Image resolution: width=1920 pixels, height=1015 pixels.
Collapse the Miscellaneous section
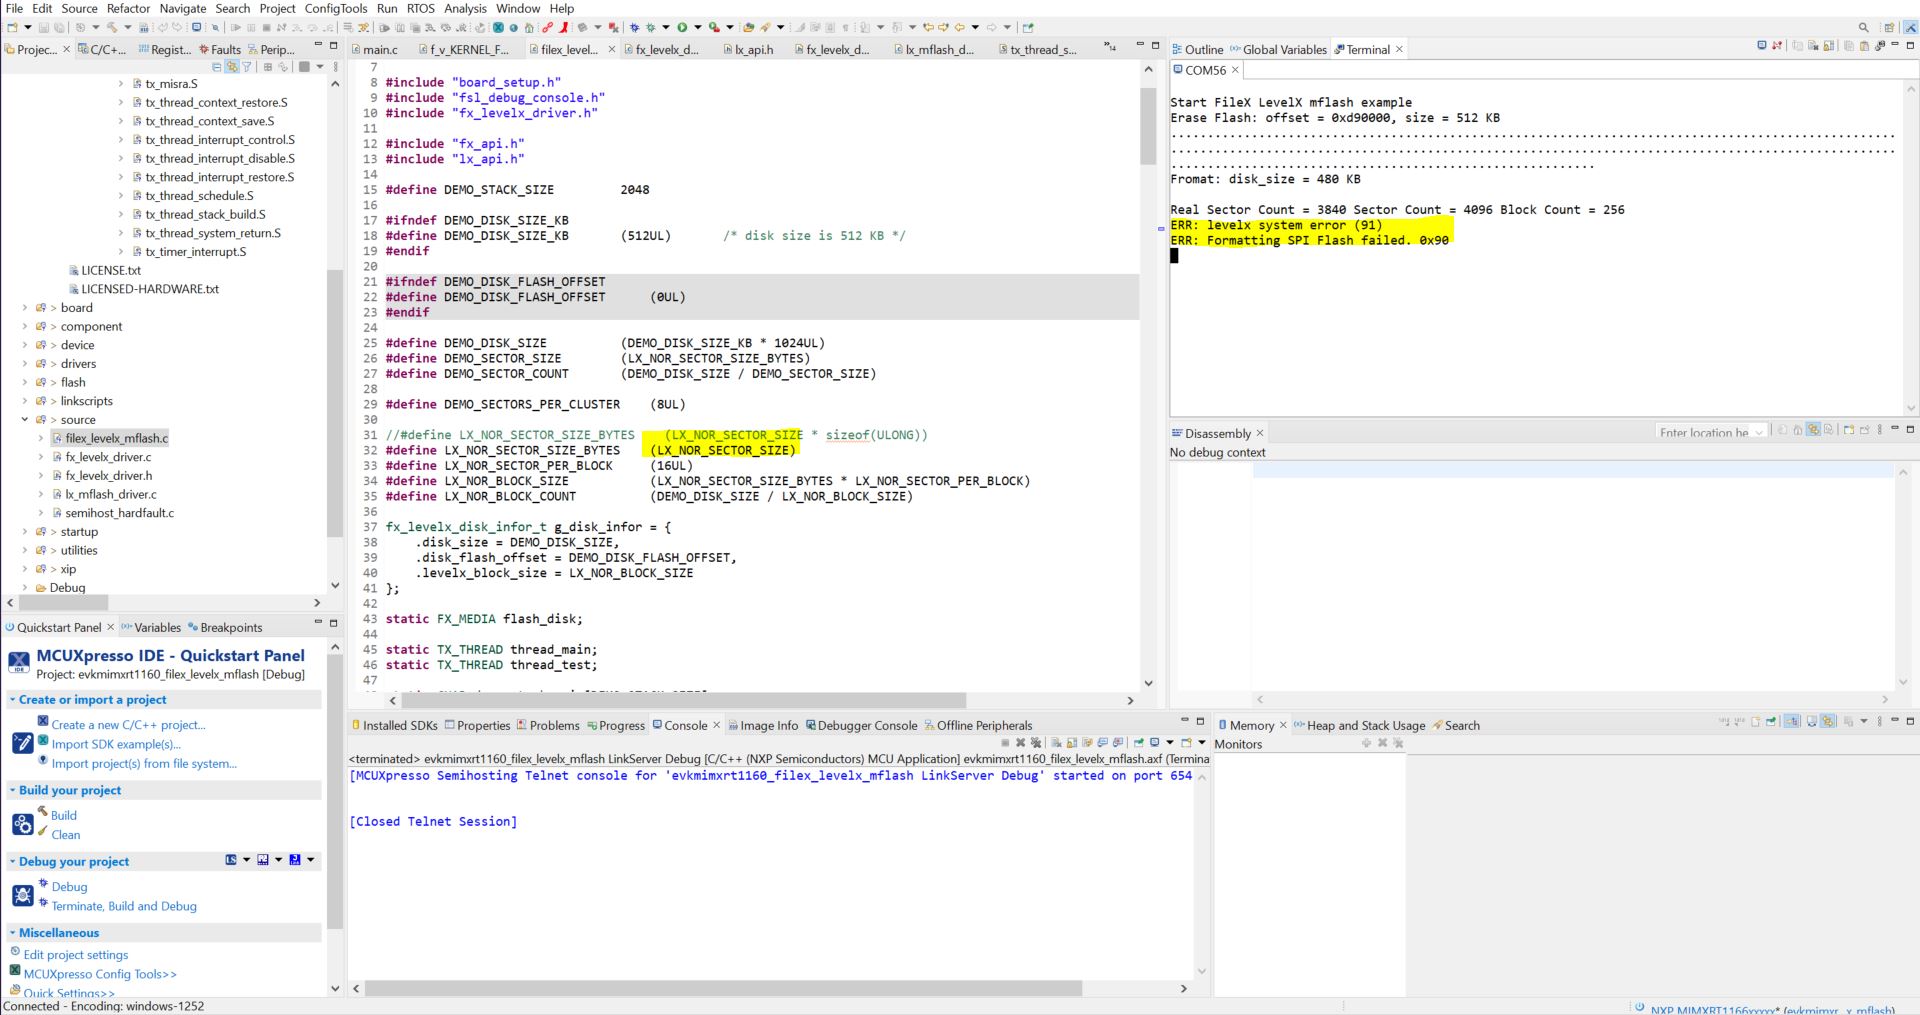[x=12, y=933]
